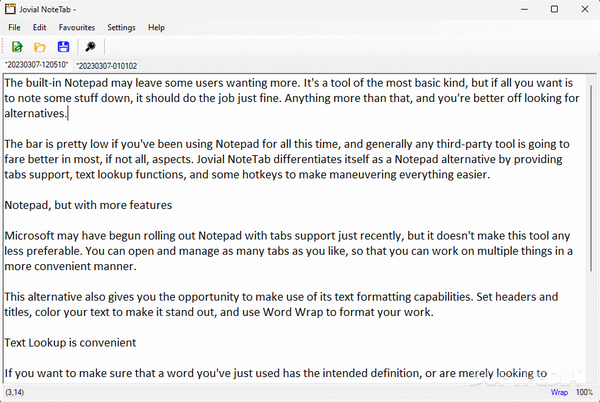Toggle Wrap in the status bar

(x=559, y=392)
